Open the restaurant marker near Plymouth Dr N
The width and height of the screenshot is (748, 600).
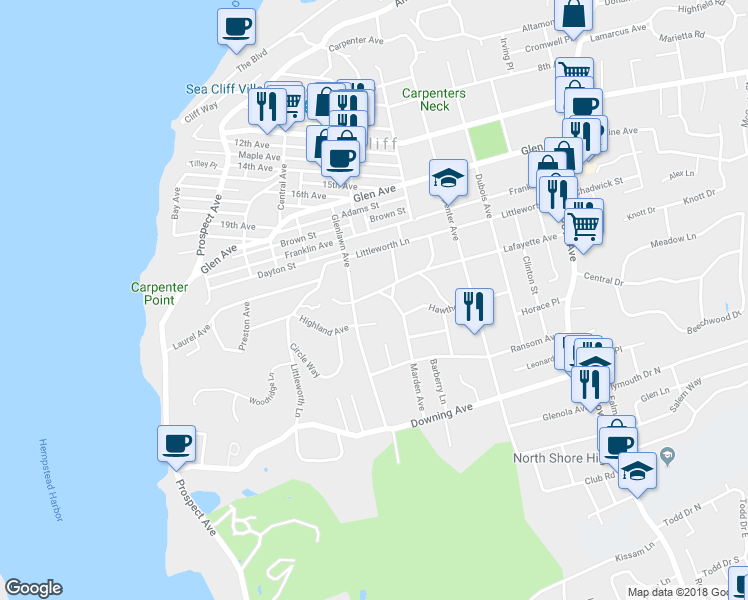pyautogui.click(x=591, y=385)
